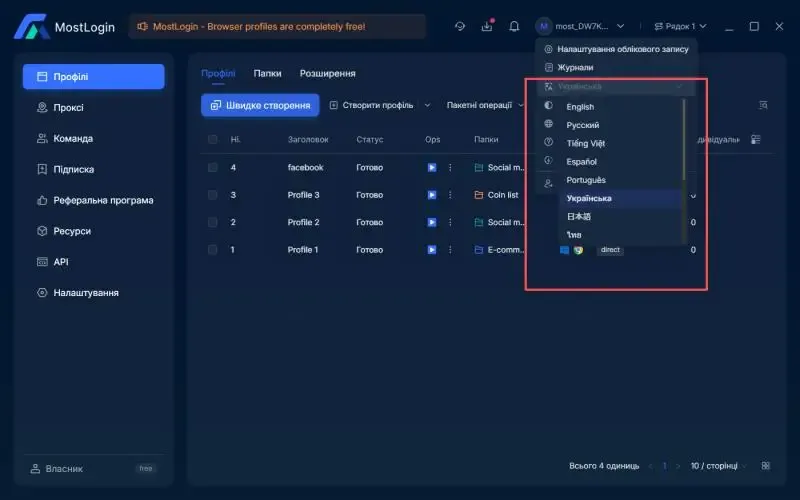Select the Профілі tab above the table

coord(218,73)
